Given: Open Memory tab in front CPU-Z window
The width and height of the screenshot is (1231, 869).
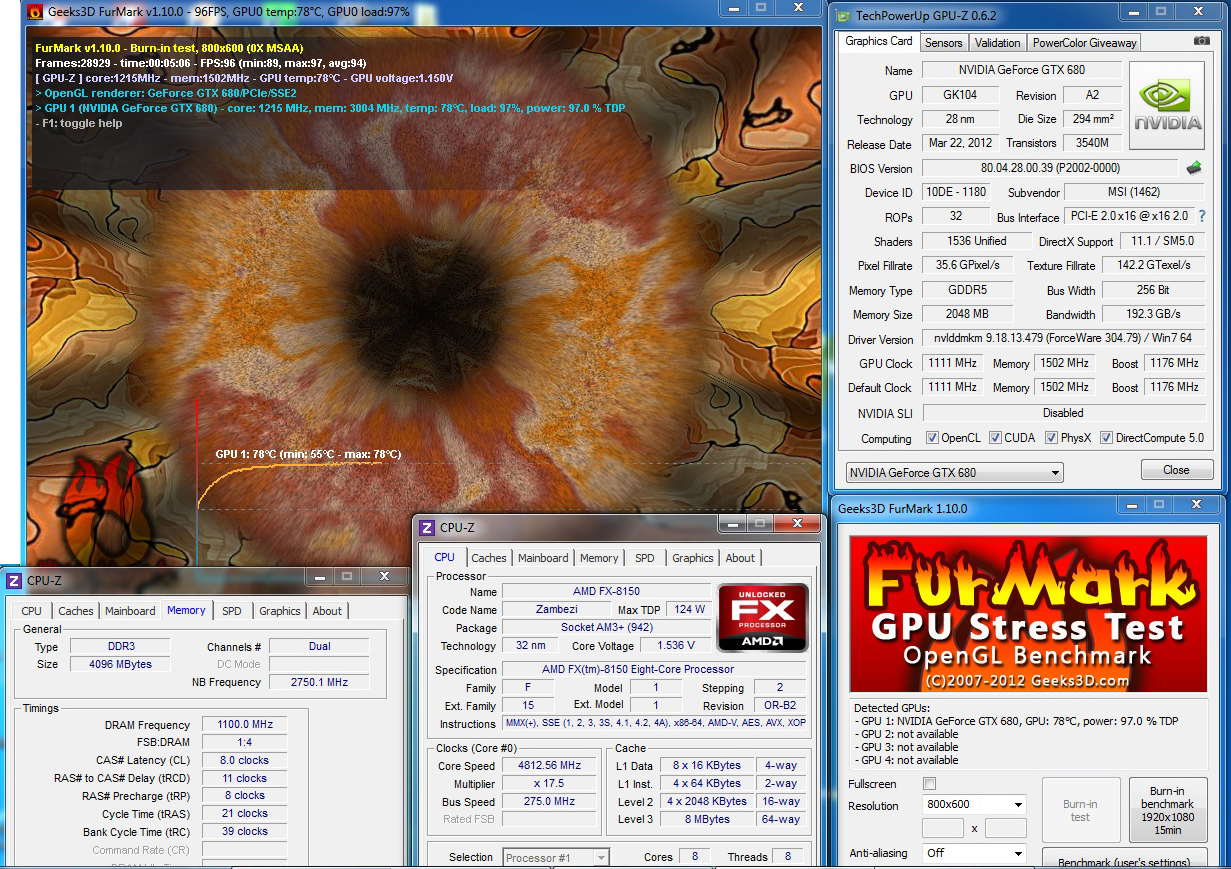Looking at the screenshot, I should [x=599, y=558].
